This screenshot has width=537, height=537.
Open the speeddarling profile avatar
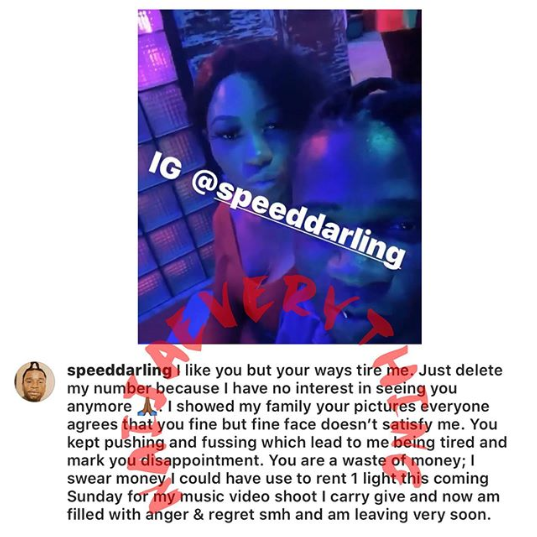coord(34,382)
